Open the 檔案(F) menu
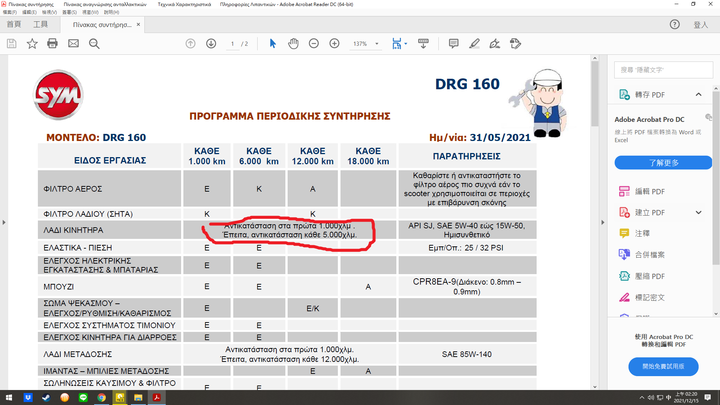 (x=9, y=12)
